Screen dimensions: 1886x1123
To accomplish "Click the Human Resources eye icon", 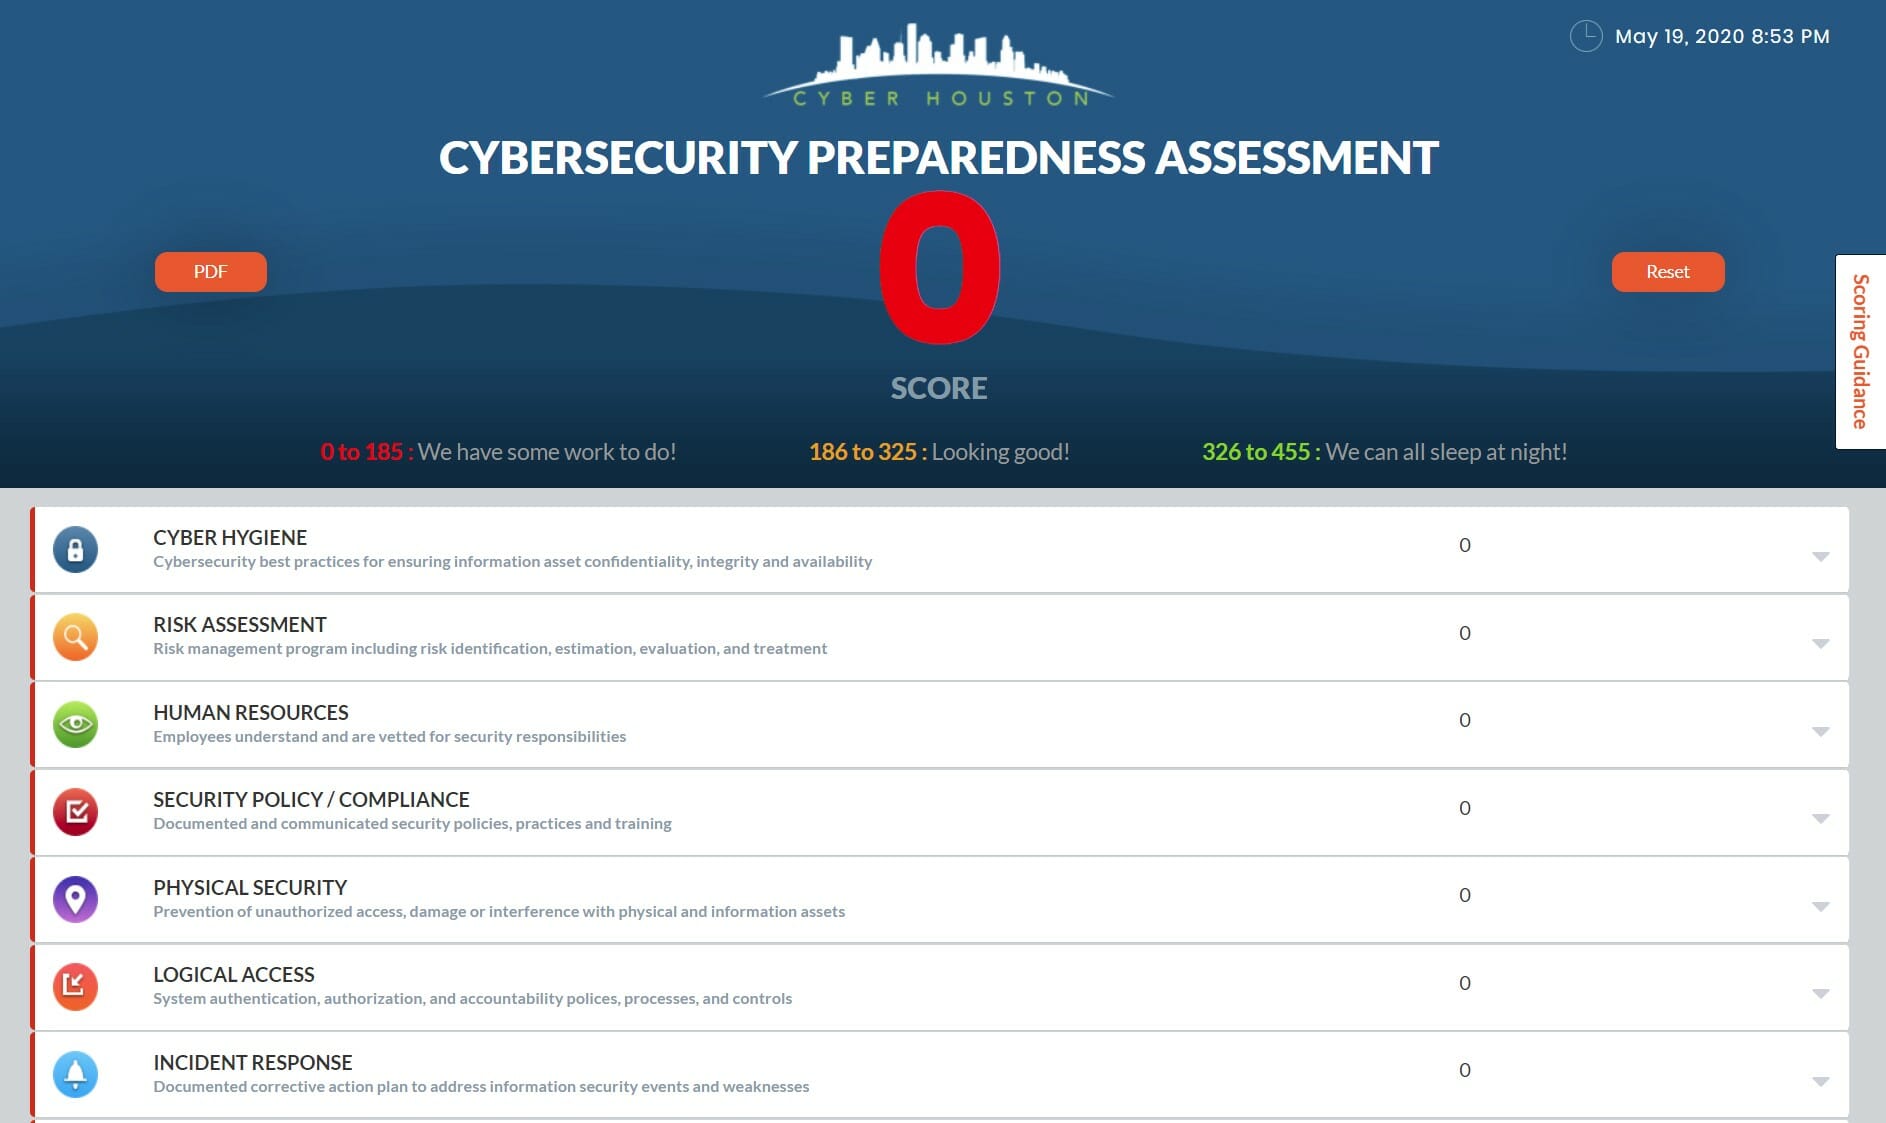I will (75, 724).
